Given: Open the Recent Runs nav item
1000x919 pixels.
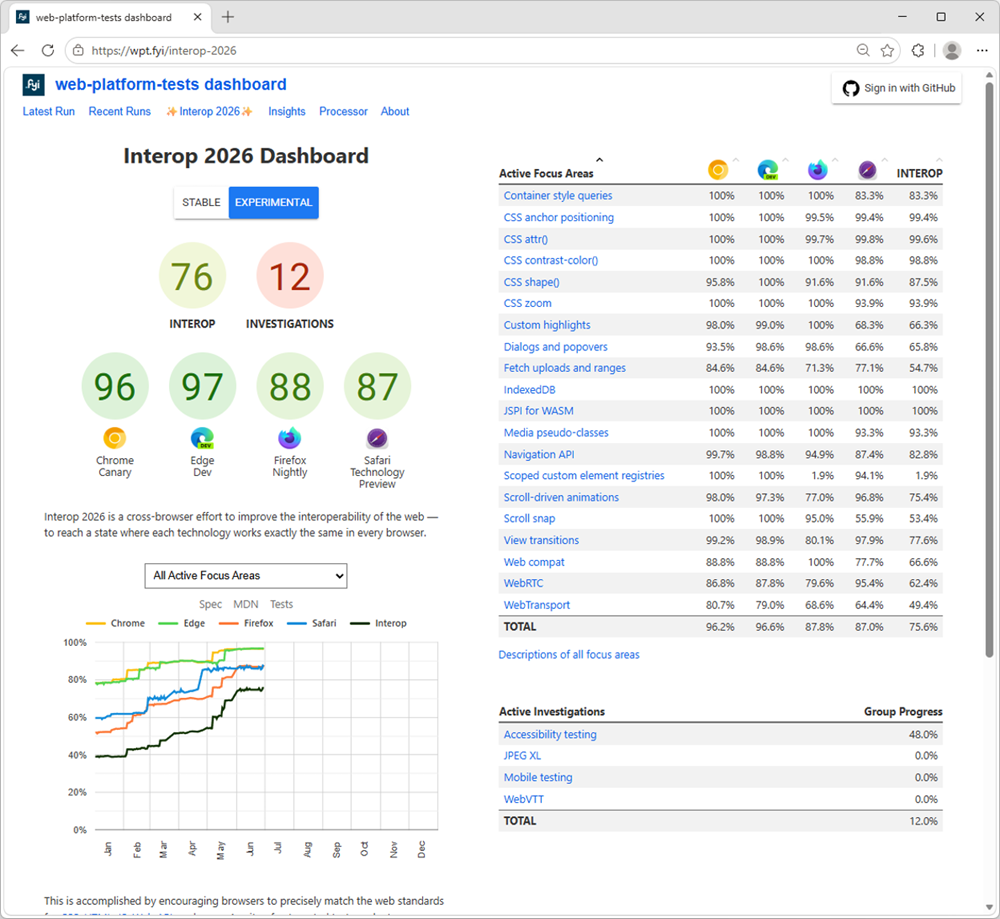Looking at the screenshot, I should click(x=120, y=112).
